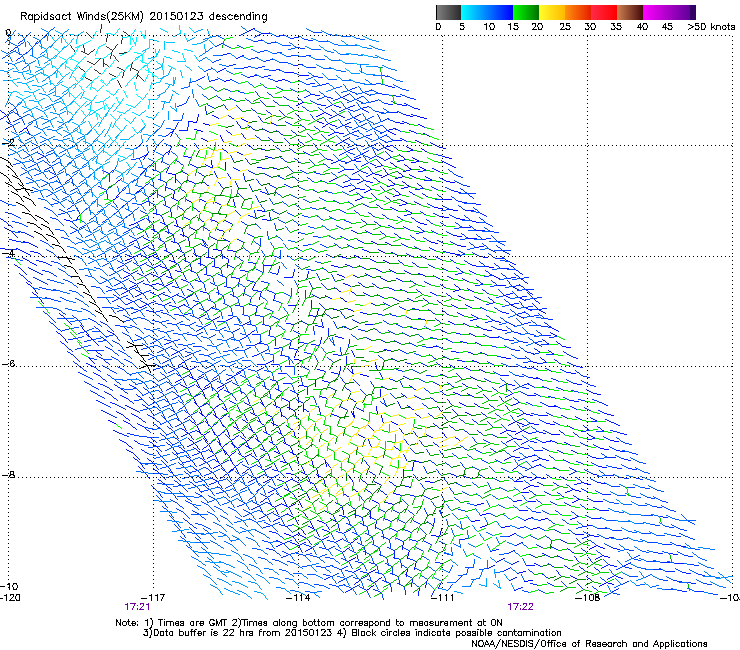Click the purple time stamp '17:22'
This screenshot has height=650, width=740.
[521, 607]
